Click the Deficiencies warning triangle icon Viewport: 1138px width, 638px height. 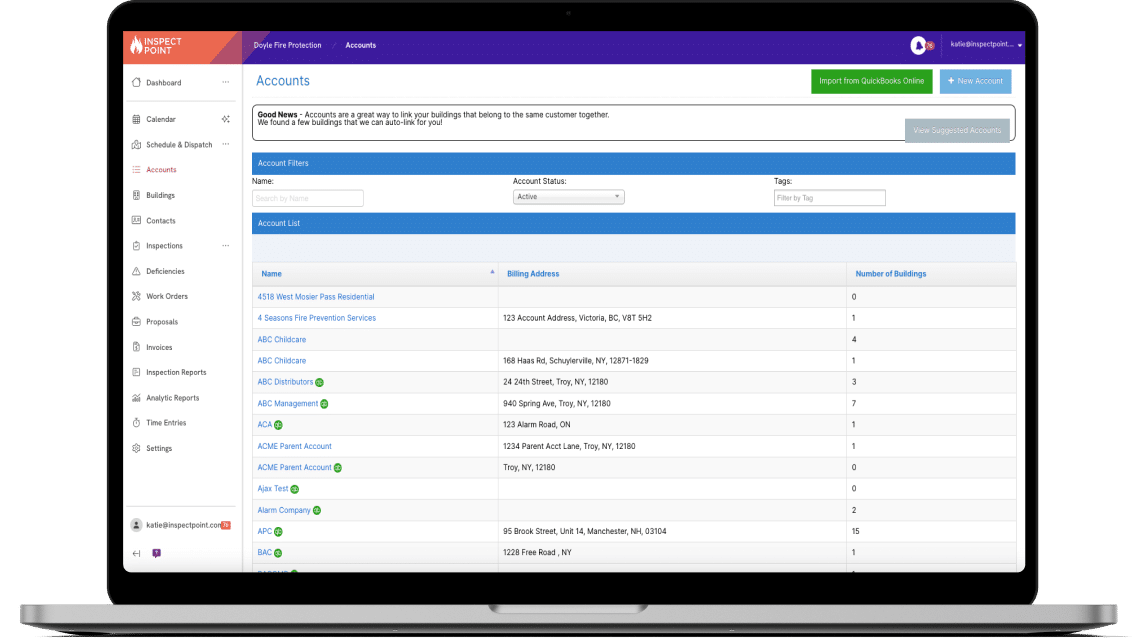(136, 271)
